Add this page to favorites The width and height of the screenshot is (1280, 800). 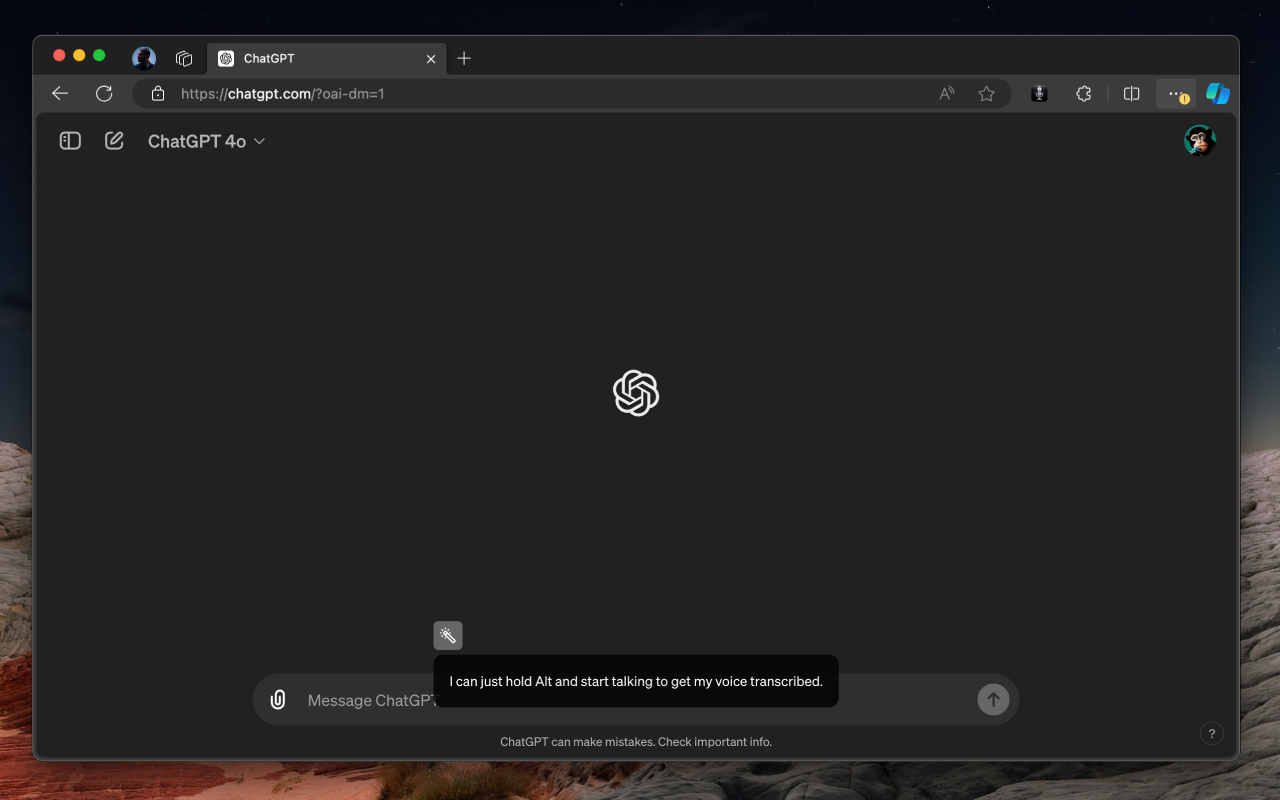tap(987, 93)
